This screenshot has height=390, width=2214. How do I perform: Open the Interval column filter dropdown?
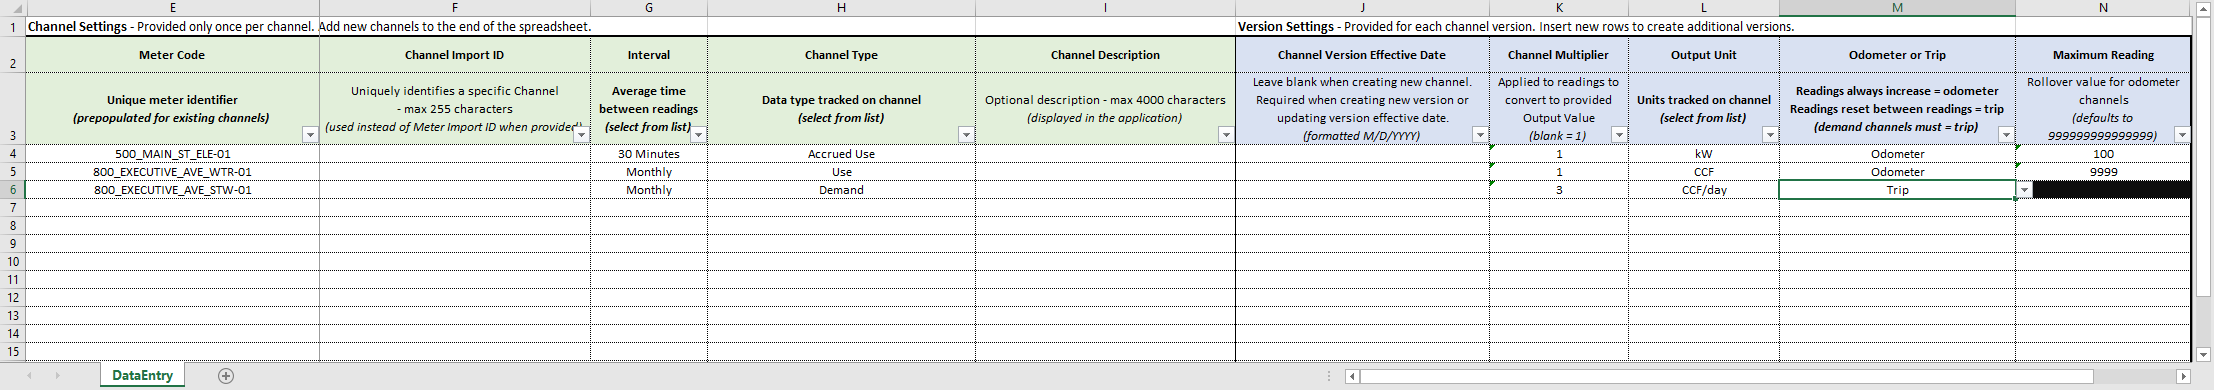click(698, 135)
